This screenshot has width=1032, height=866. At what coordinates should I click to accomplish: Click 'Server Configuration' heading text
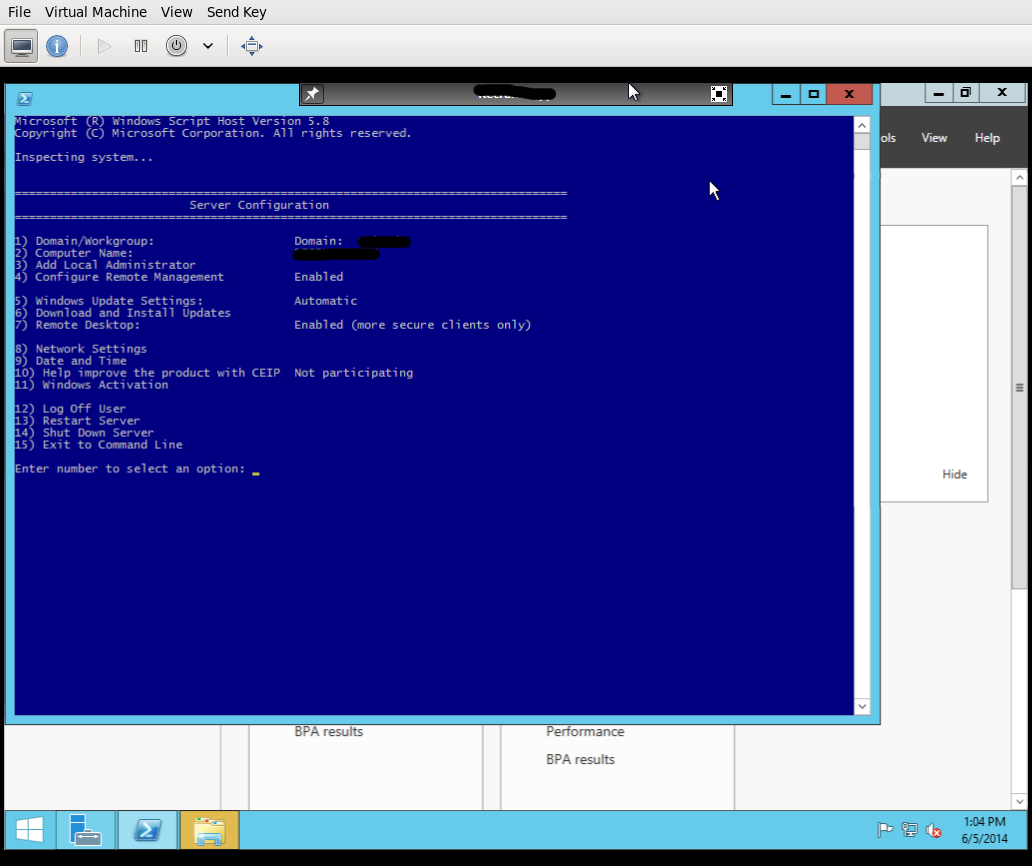(259, 205)
